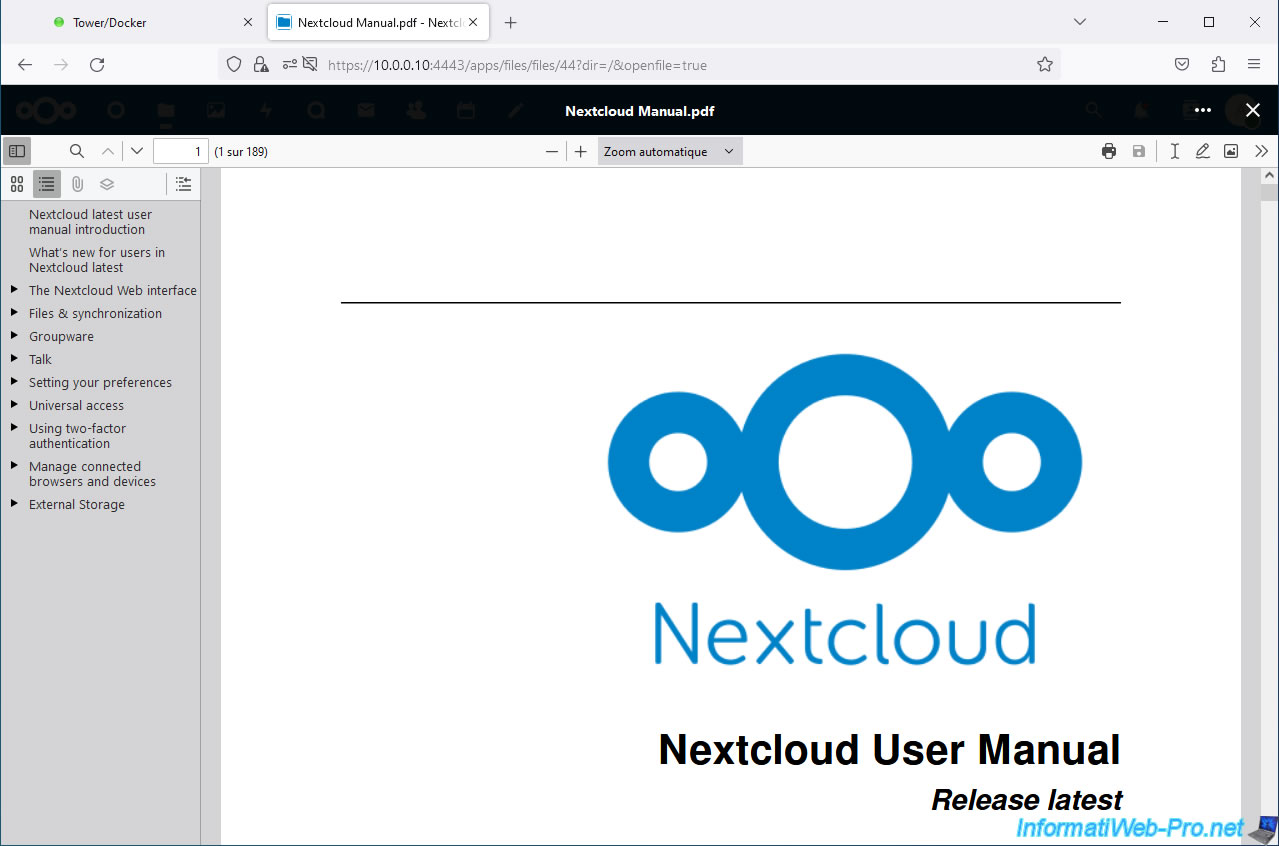The width and height of the screenshot is (1279, 846).
Task: Click the zoom in plus button
Action: click(581, 151)
